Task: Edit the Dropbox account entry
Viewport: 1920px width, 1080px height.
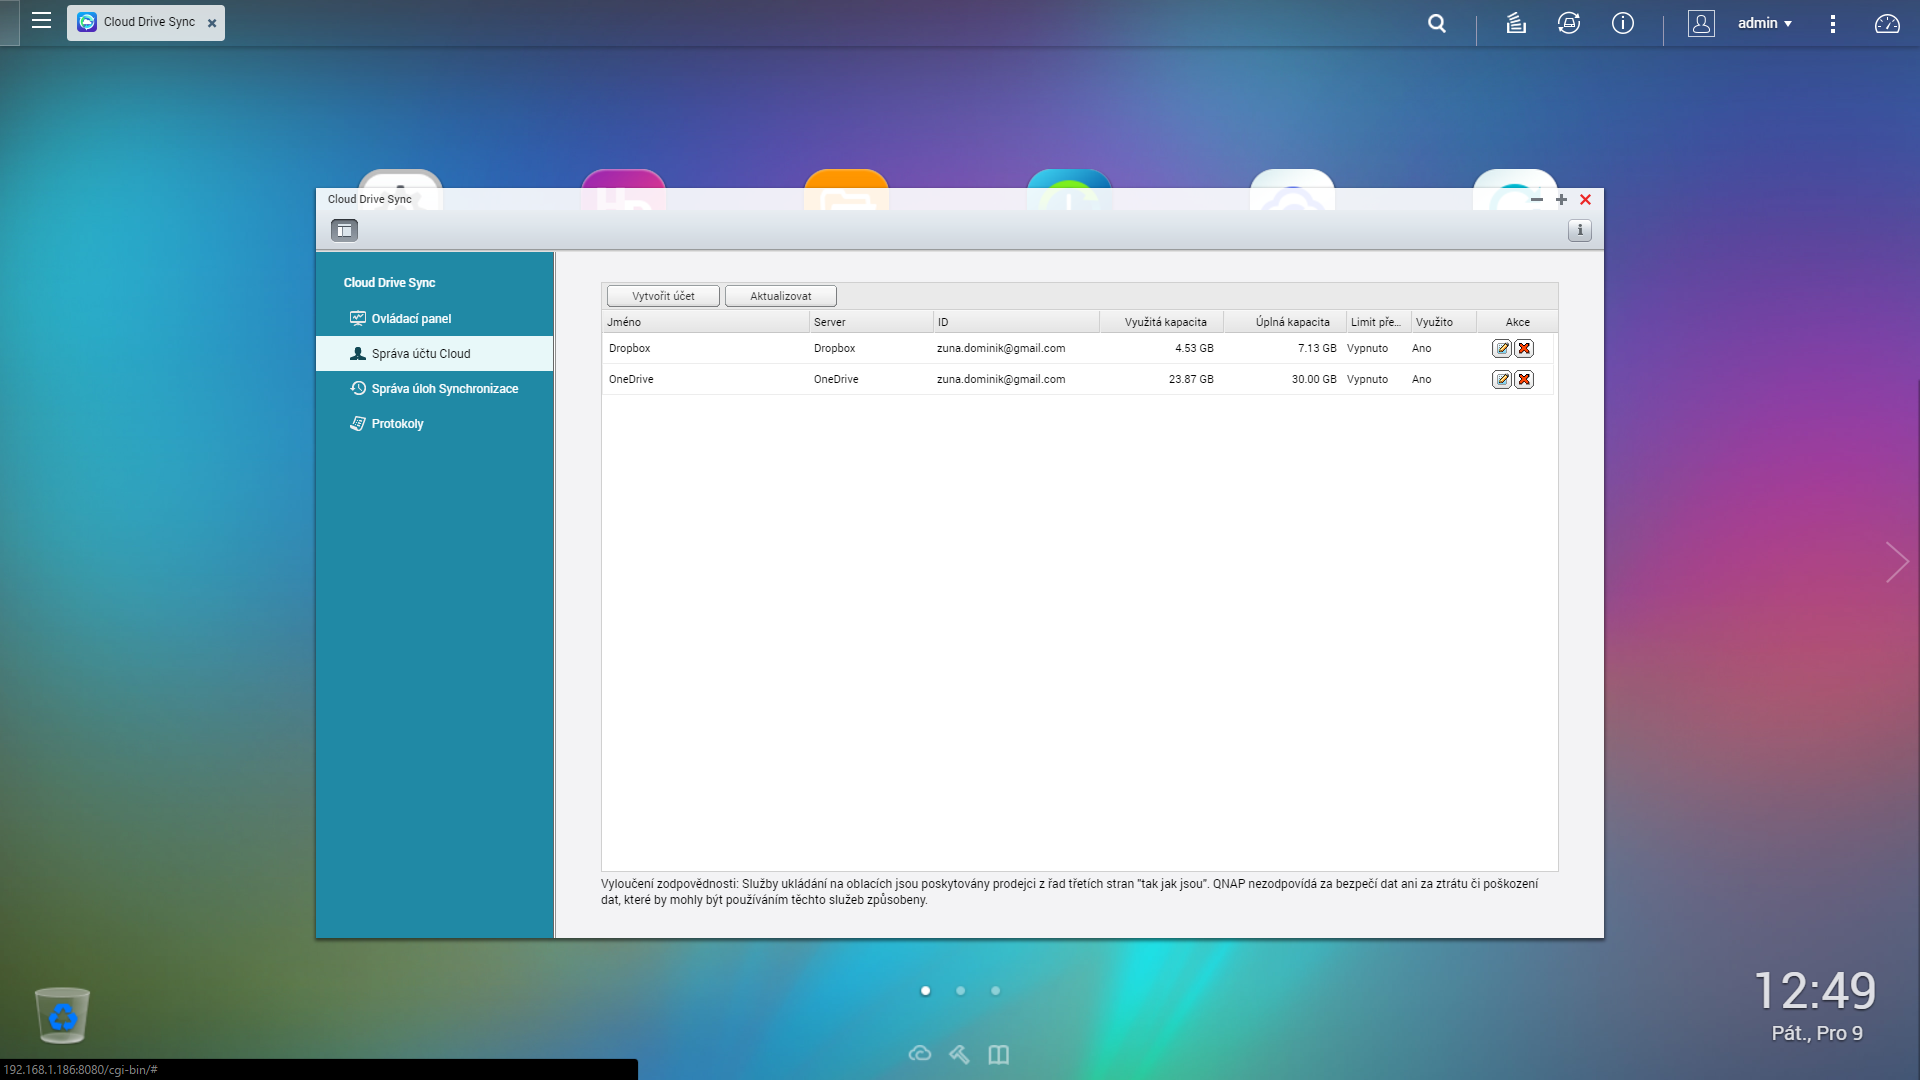Action: [x=1501, y=349]
